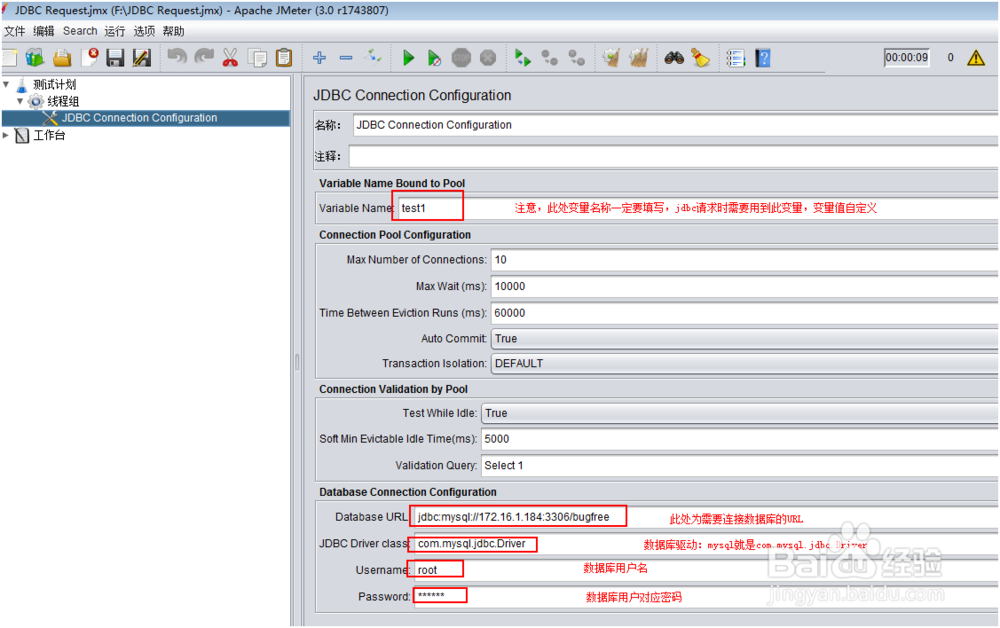Screen dimensions: 1000x628
Task: Copy the selected element
Action: point(258,58)
